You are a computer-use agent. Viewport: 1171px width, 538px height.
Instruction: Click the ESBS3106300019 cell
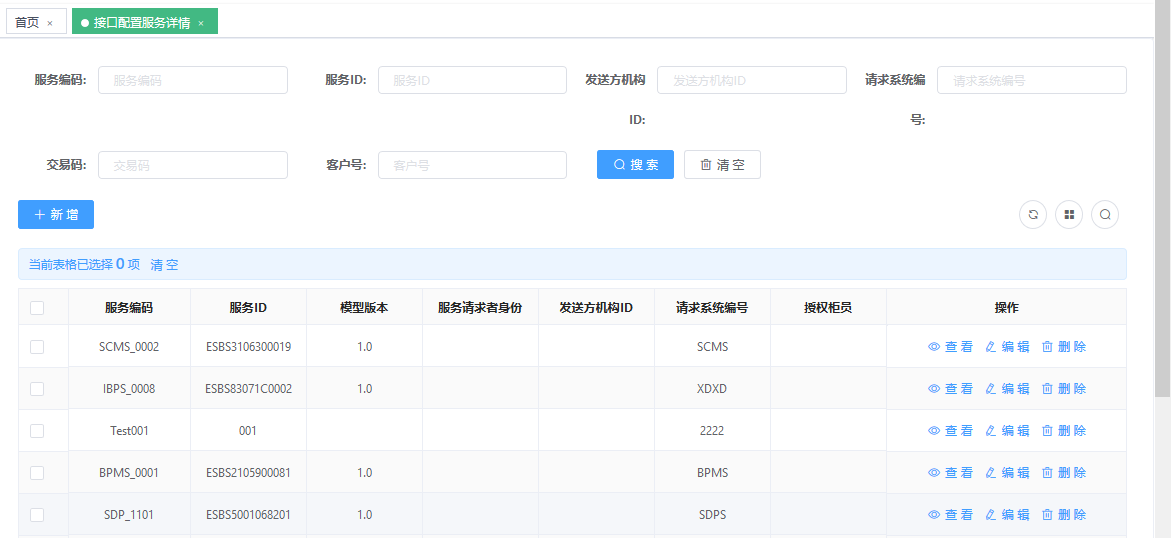point(249,347)
